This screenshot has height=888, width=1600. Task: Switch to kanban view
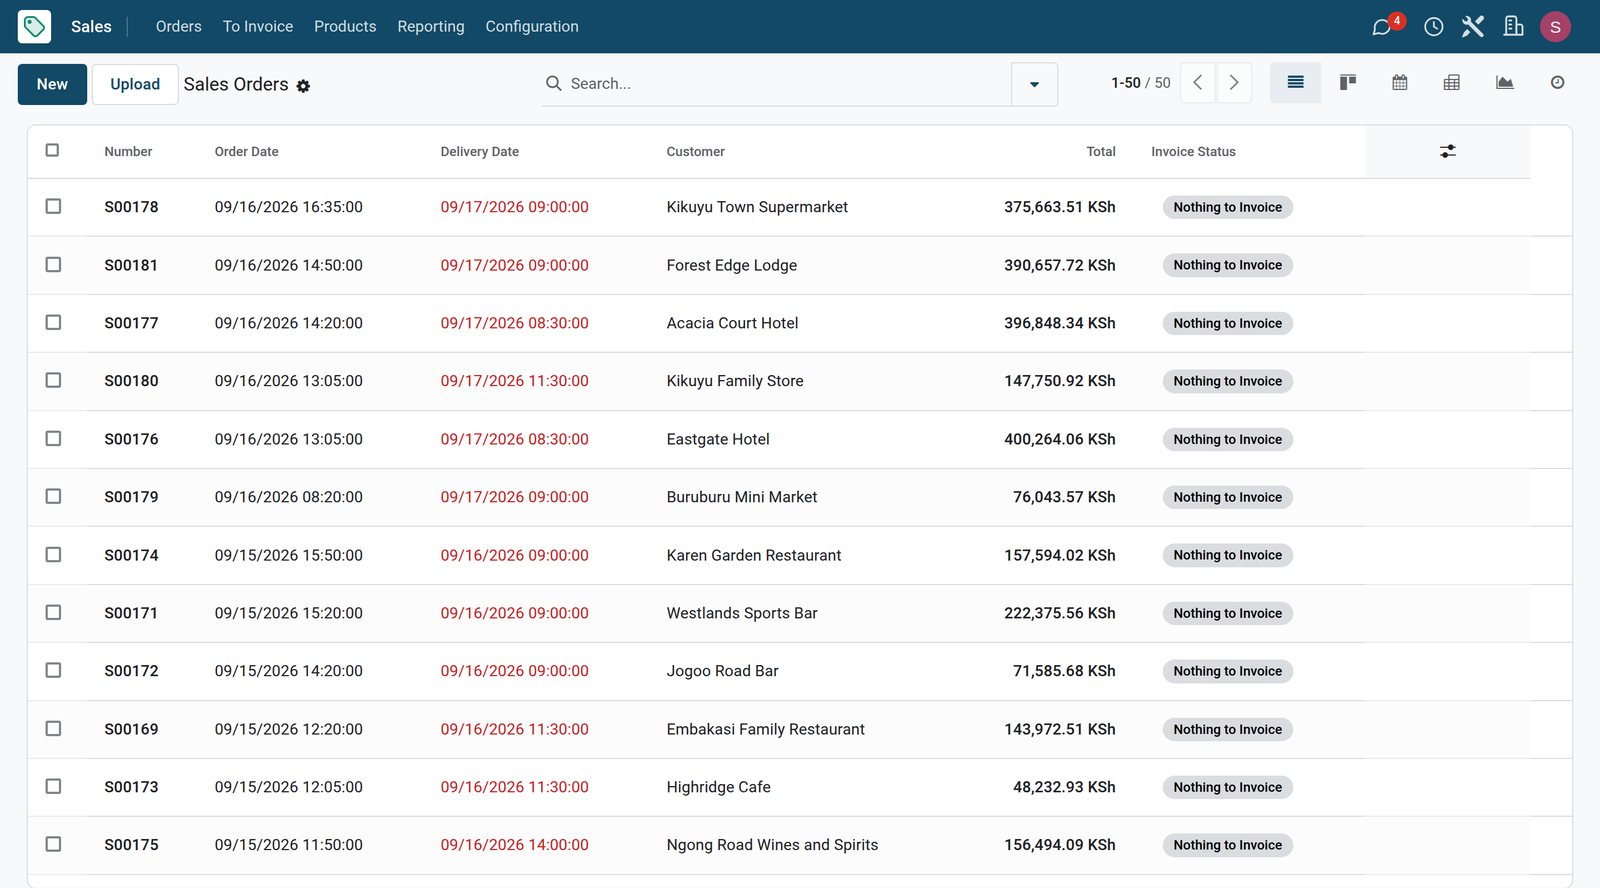tap(1347, 83)
